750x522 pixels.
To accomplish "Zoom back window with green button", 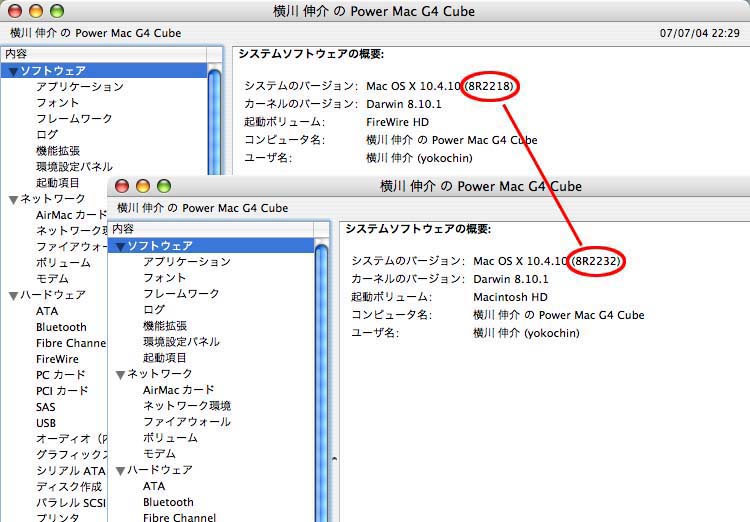I will [57, 11].
